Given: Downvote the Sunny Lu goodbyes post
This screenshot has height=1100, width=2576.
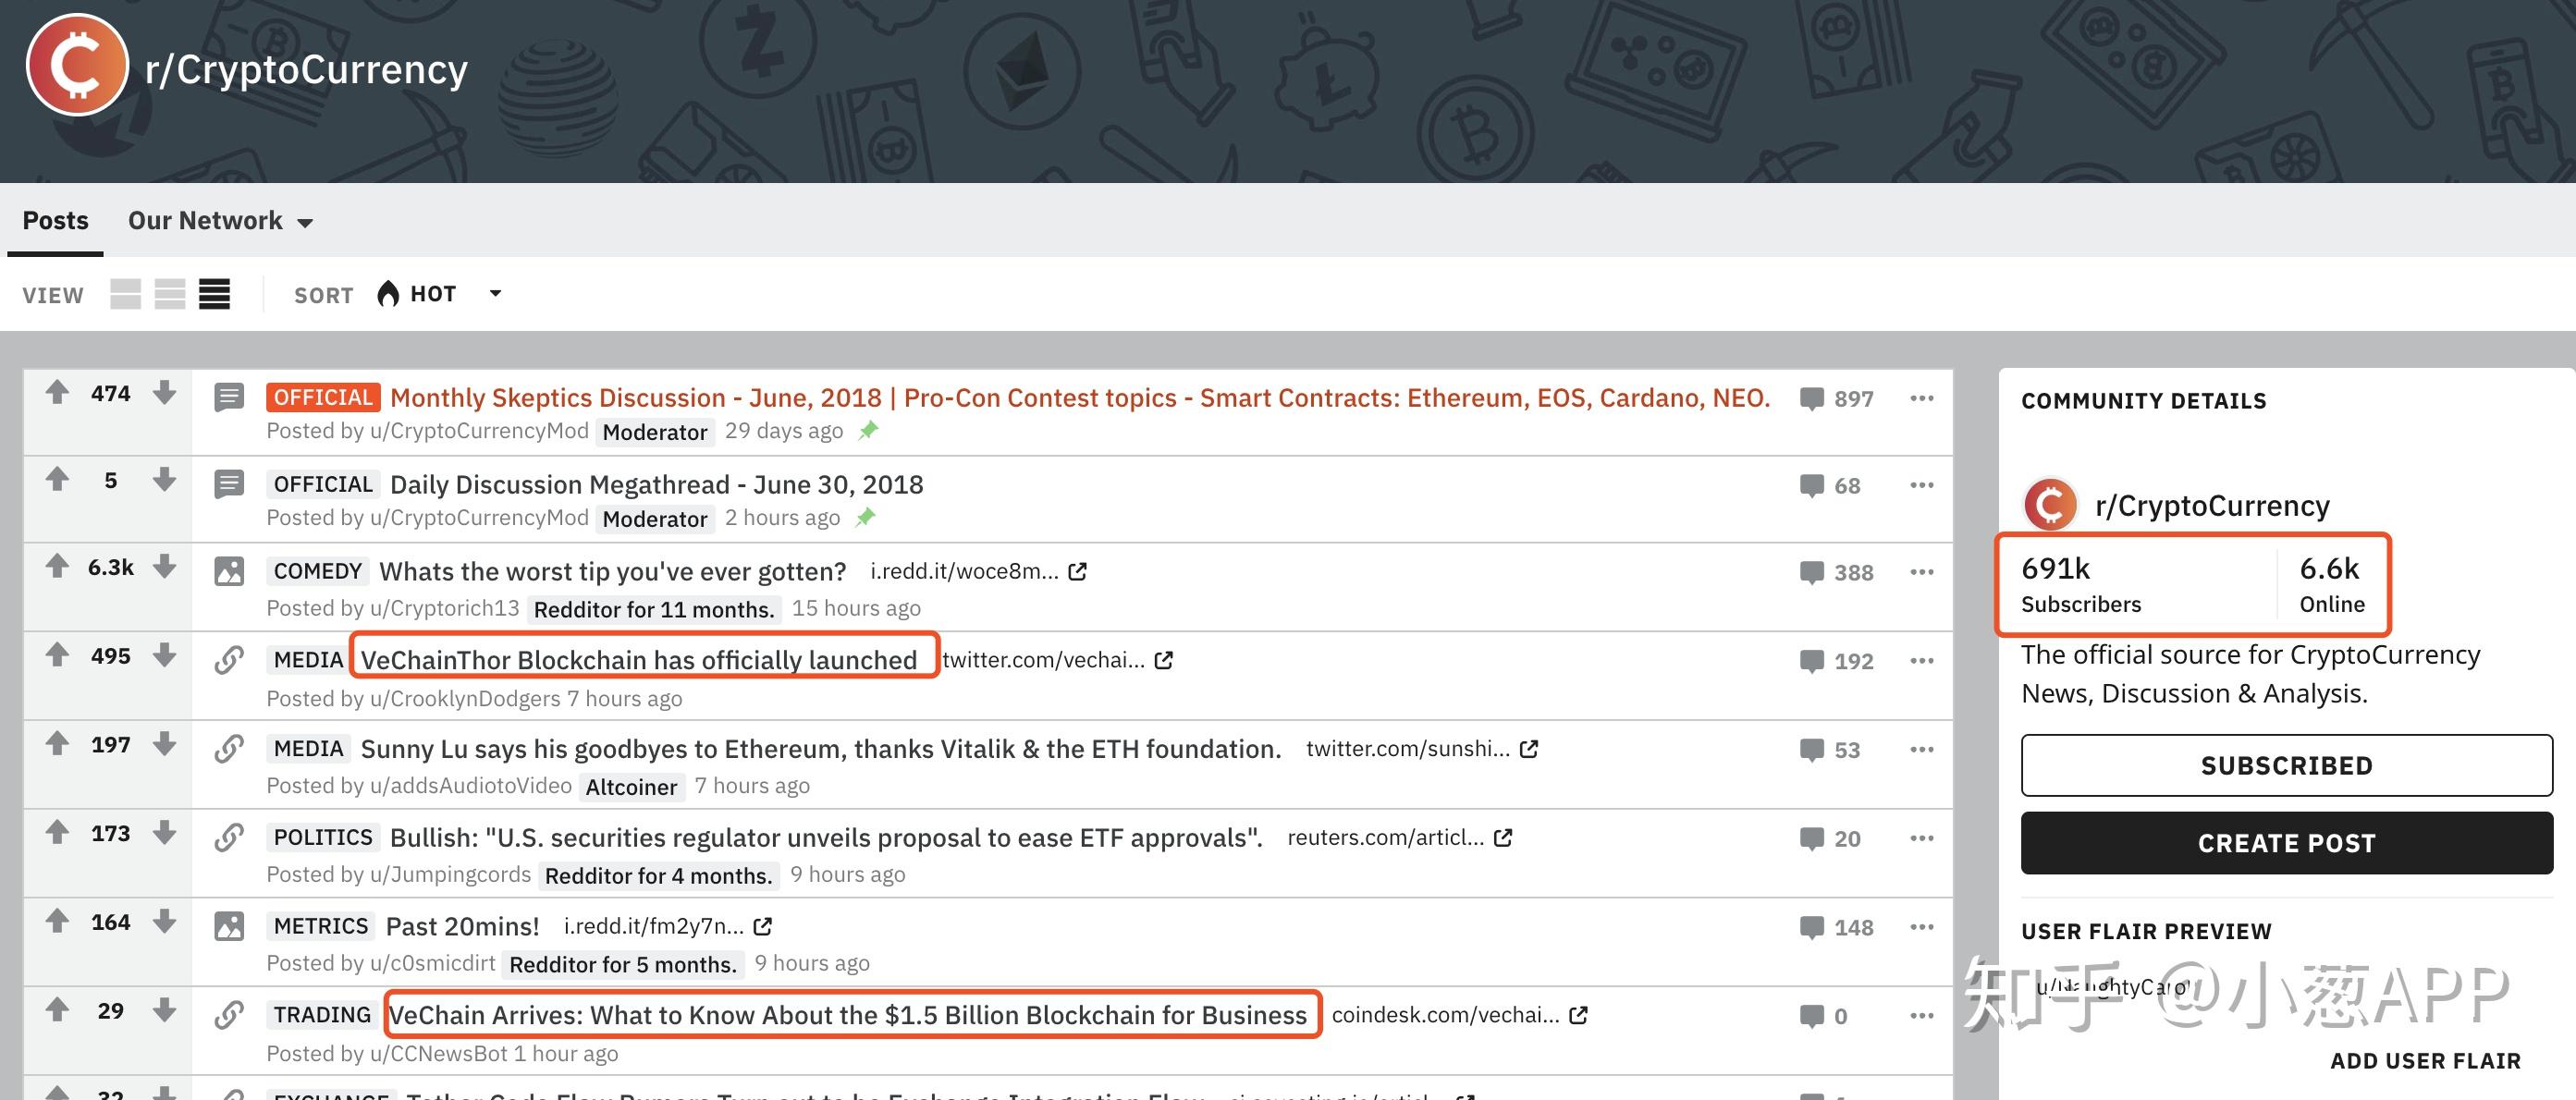Looking at the screenshot, I should point(165,744).
